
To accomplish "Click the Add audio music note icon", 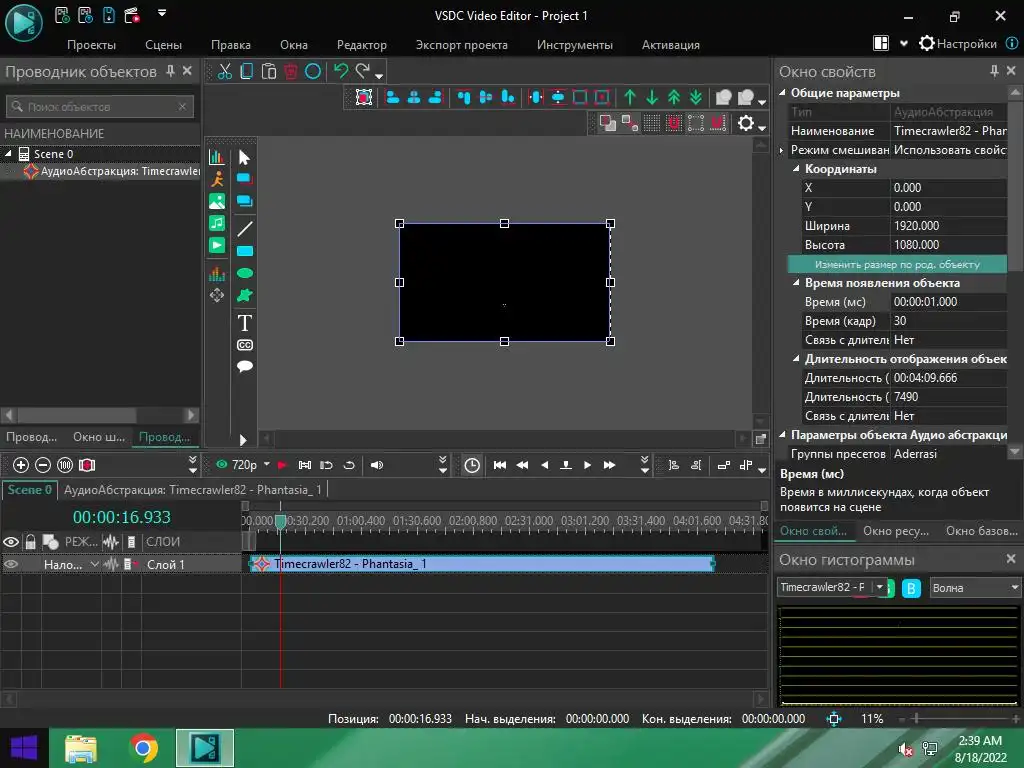I will 216,223.
